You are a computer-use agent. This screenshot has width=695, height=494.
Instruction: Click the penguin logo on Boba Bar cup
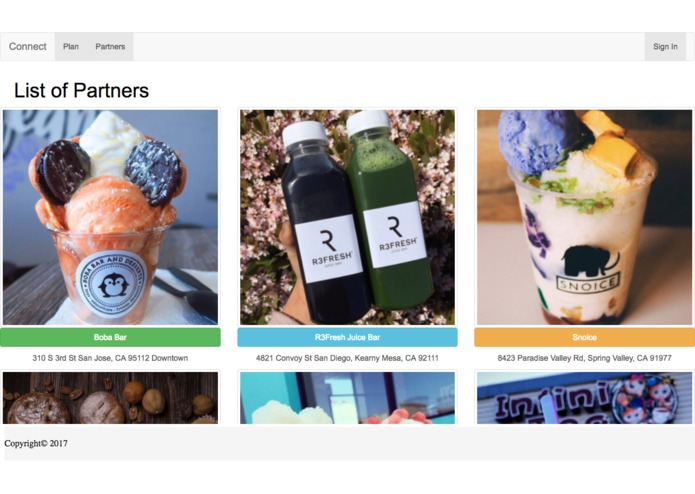111,285
